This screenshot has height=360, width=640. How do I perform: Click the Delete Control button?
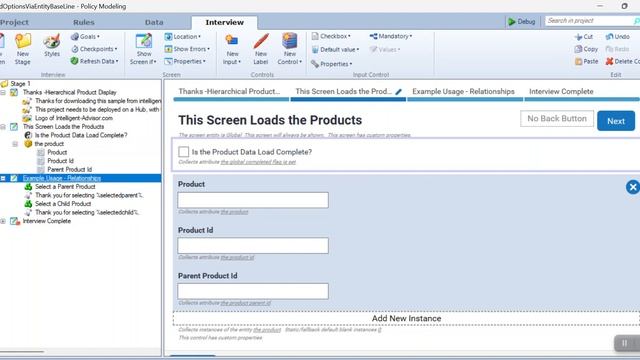click(x=622, y=62)
